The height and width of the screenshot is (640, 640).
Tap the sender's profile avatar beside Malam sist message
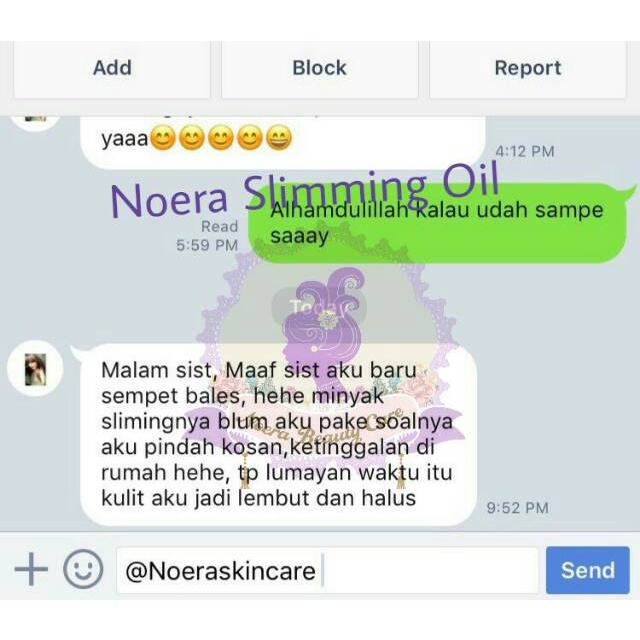pos(35,369)
